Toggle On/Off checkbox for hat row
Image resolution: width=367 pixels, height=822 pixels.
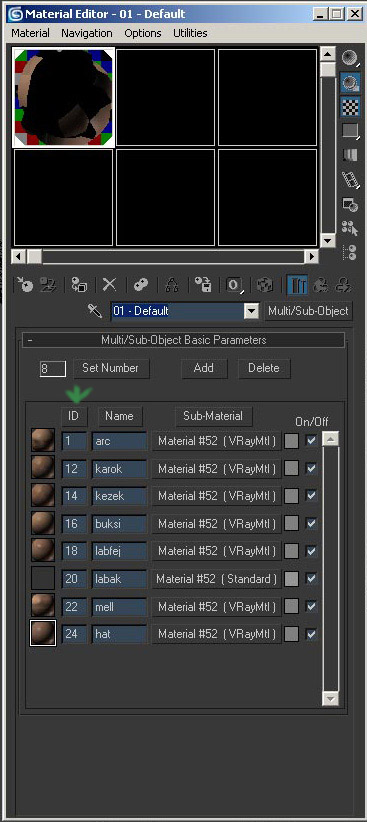pyautogui.click(x=311, y=634)
